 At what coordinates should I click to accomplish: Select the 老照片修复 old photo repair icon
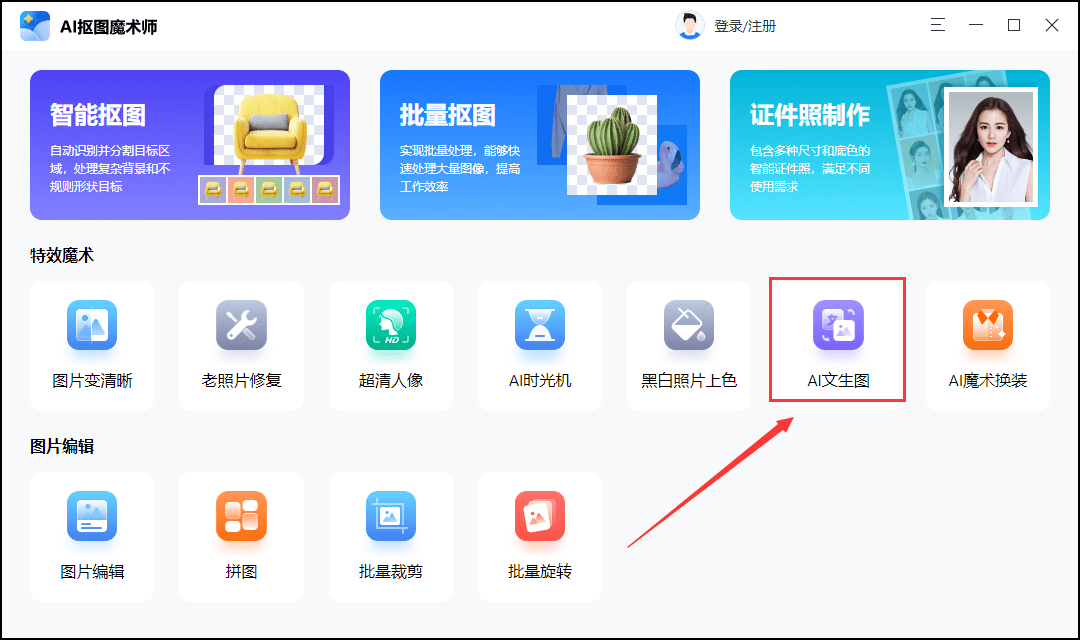coord(241,326)
